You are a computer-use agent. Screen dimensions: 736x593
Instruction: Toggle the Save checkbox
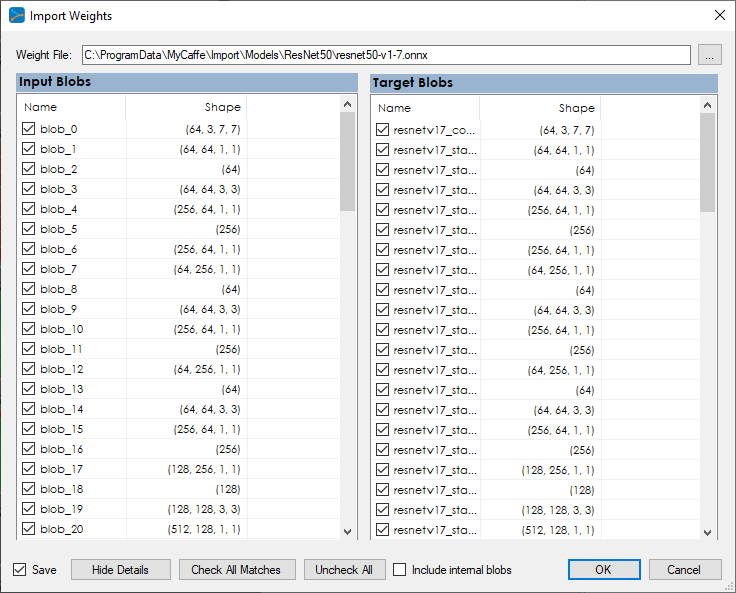coord(20,570)
